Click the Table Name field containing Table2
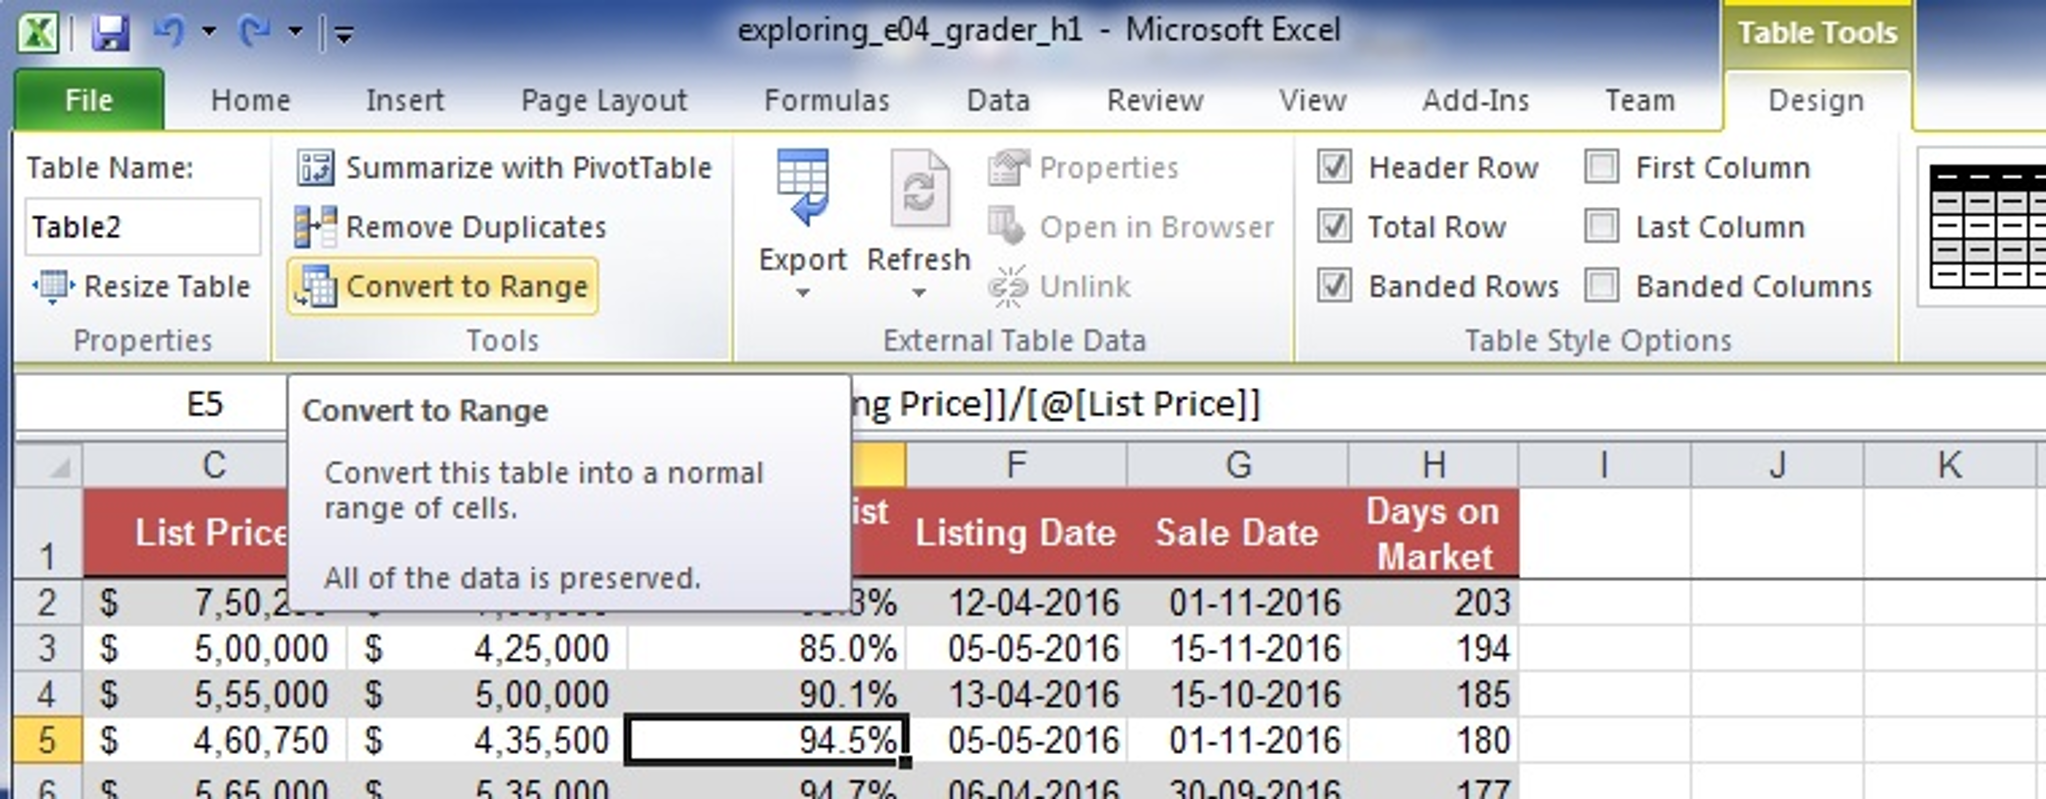 tap(142, 227)
